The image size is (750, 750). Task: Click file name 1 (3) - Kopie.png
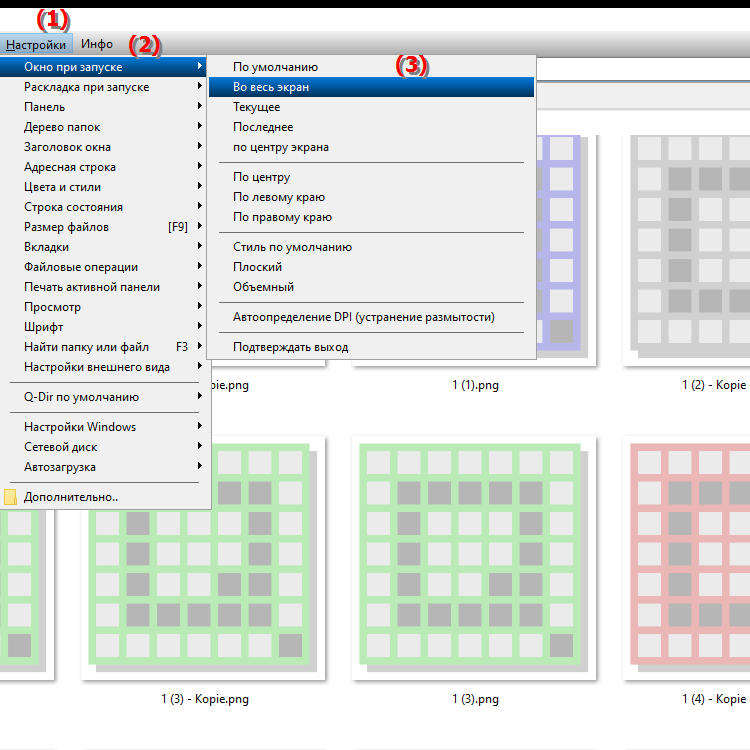coord(205,699)
